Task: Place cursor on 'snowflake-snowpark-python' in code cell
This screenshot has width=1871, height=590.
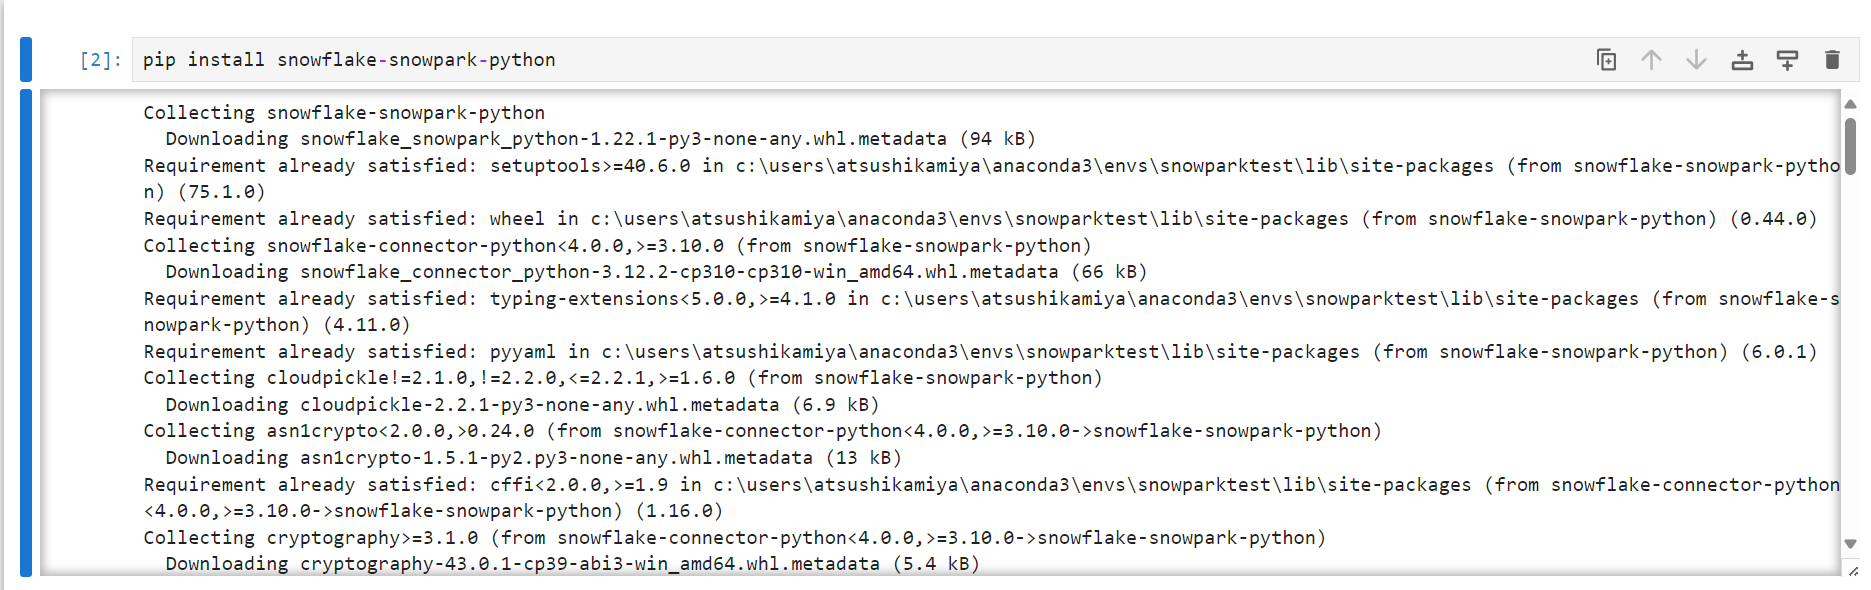Action: pos(416,60)
